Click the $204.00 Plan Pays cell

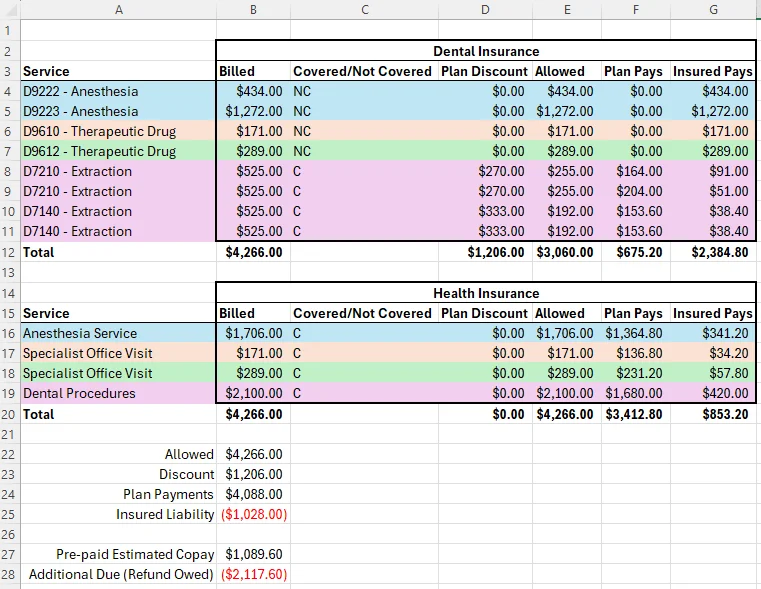click(x=636, y=191)
